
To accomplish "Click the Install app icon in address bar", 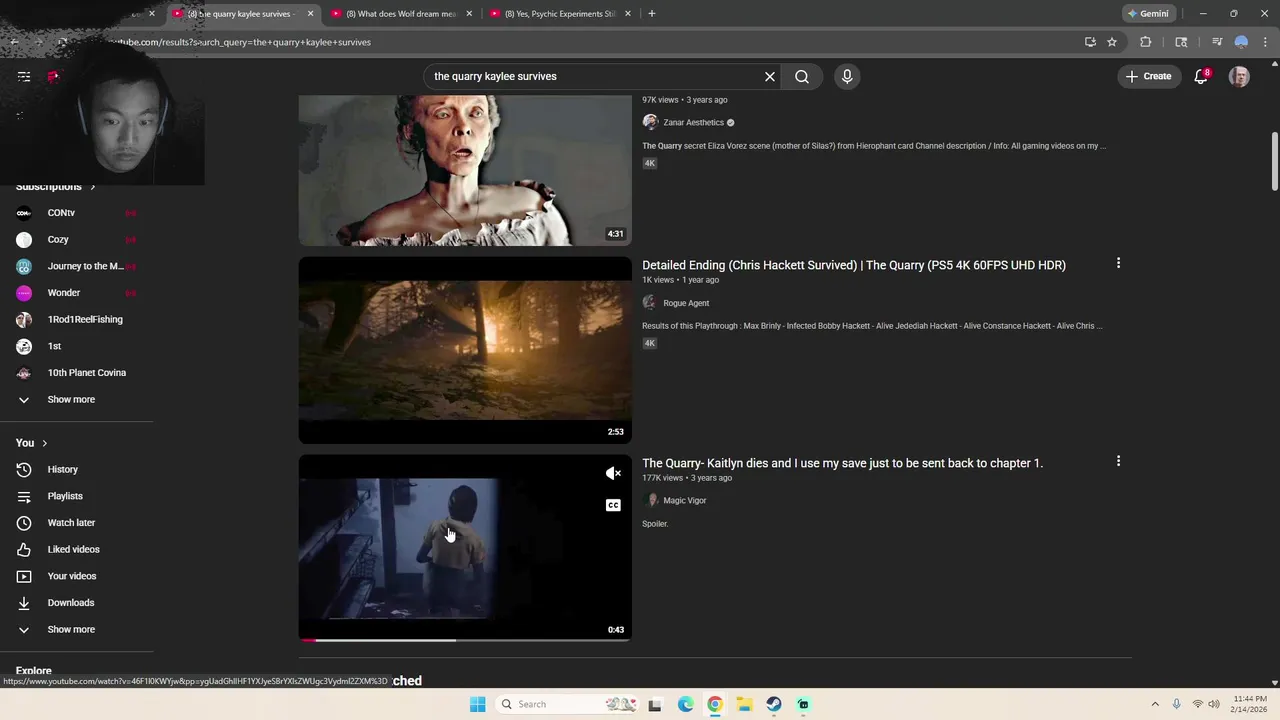I will click(1090, 42).
